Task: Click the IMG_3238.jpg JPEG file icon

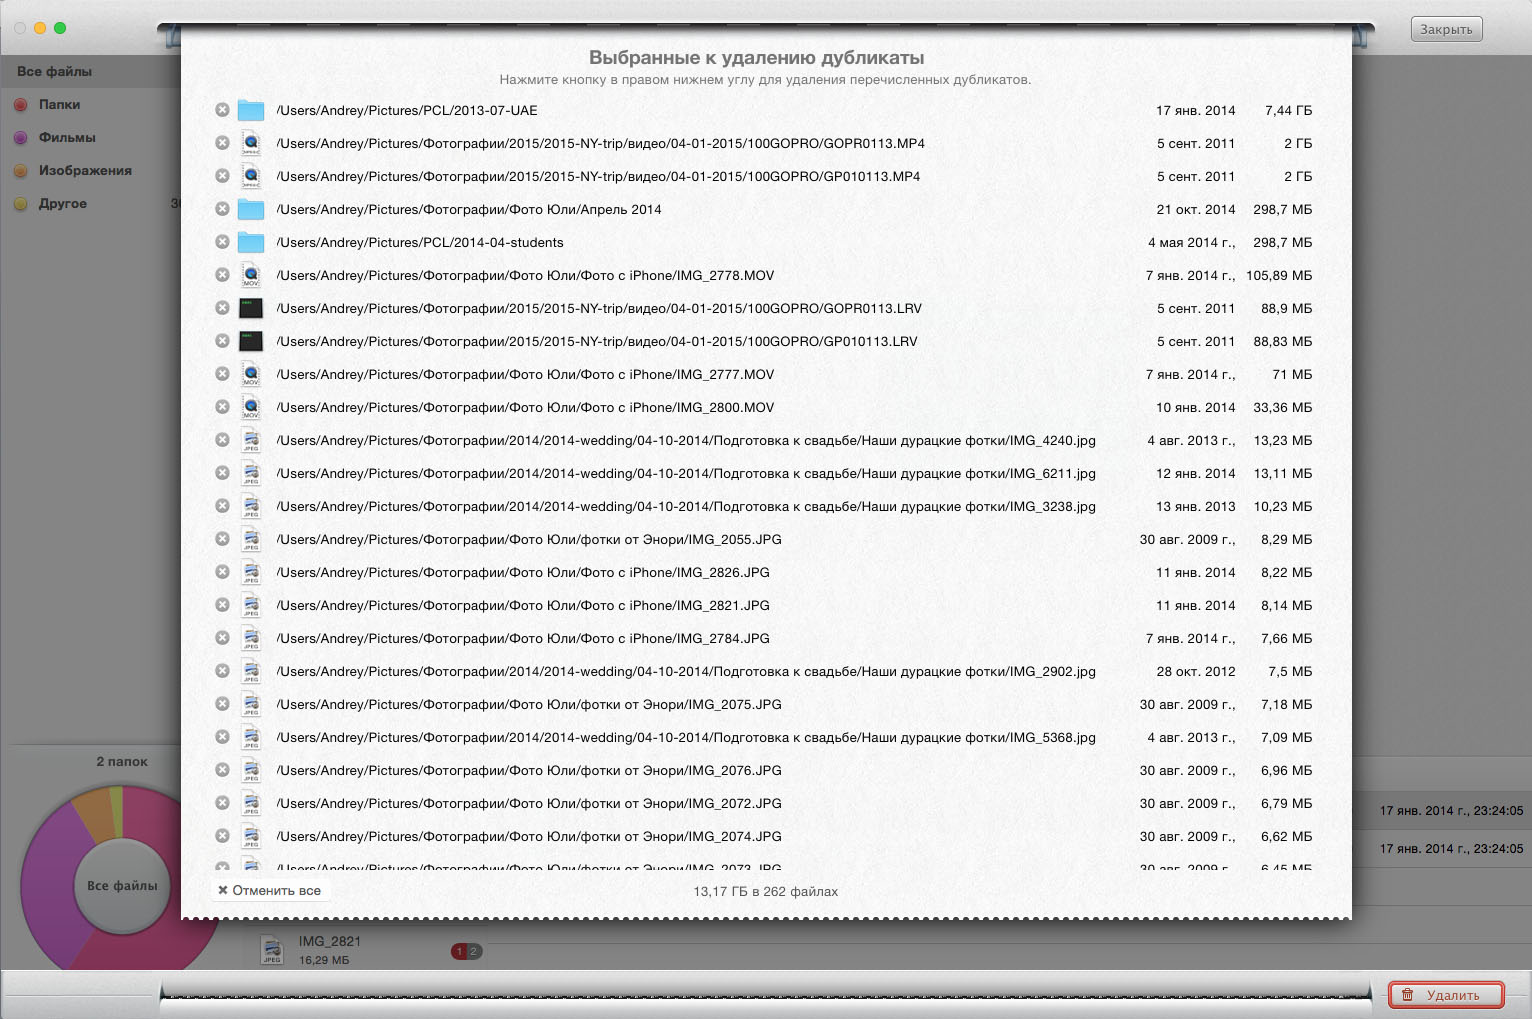Action: [251, 506]
